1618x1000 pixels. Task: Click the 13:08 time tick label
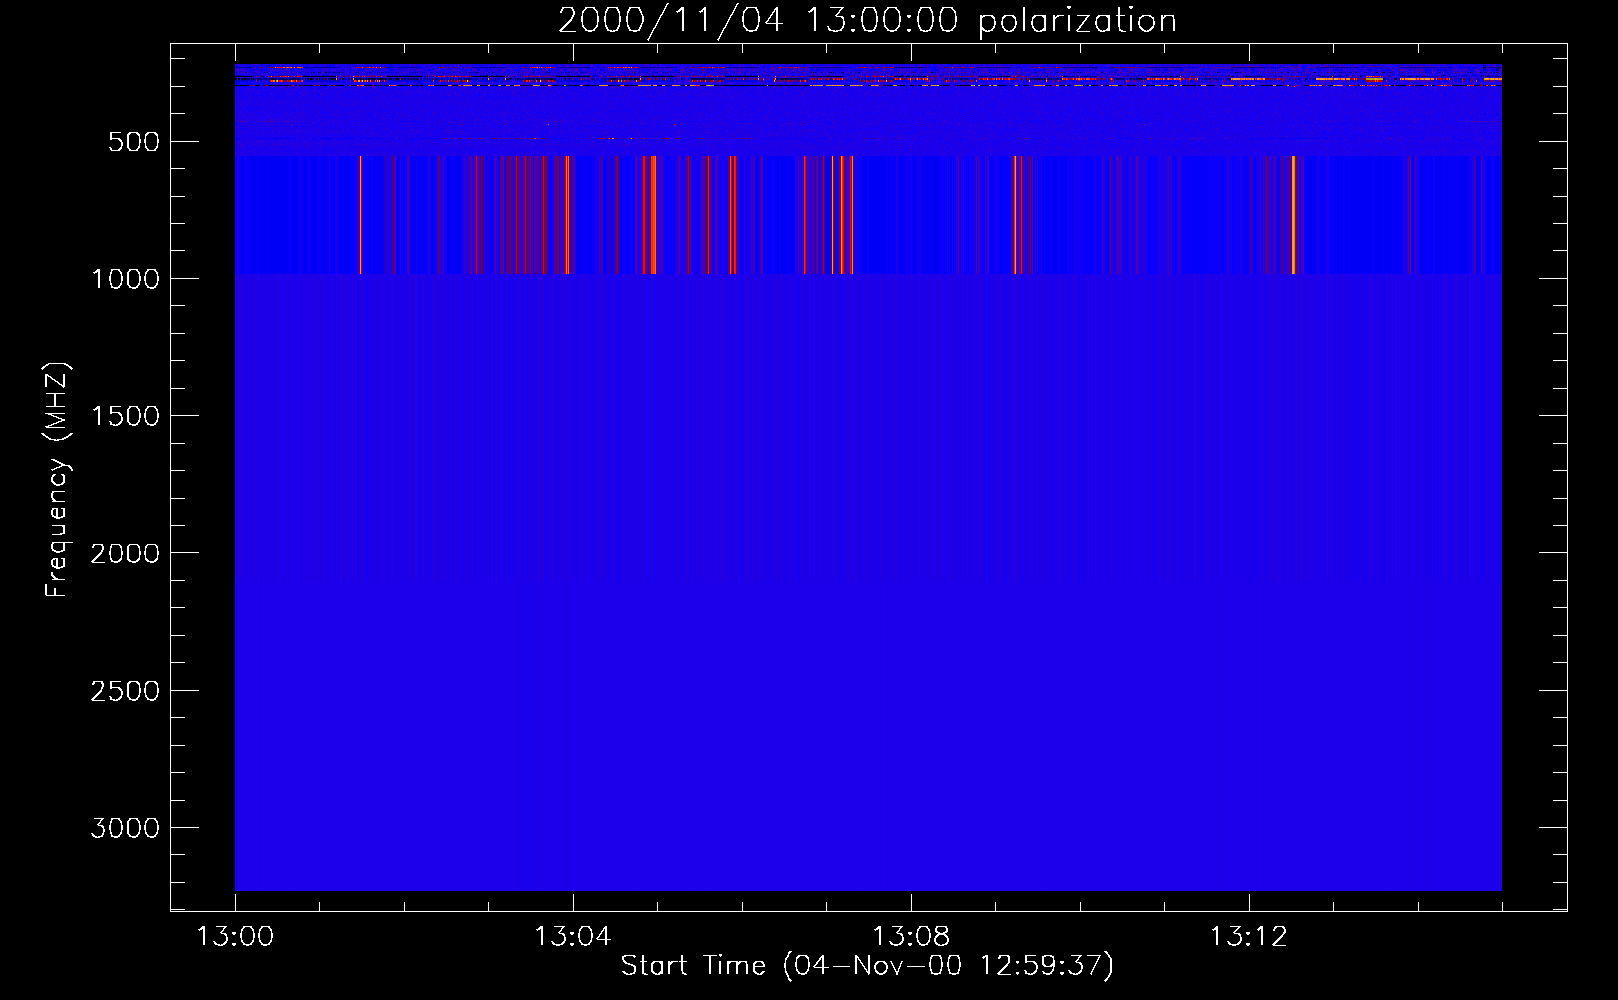(911, 937)
